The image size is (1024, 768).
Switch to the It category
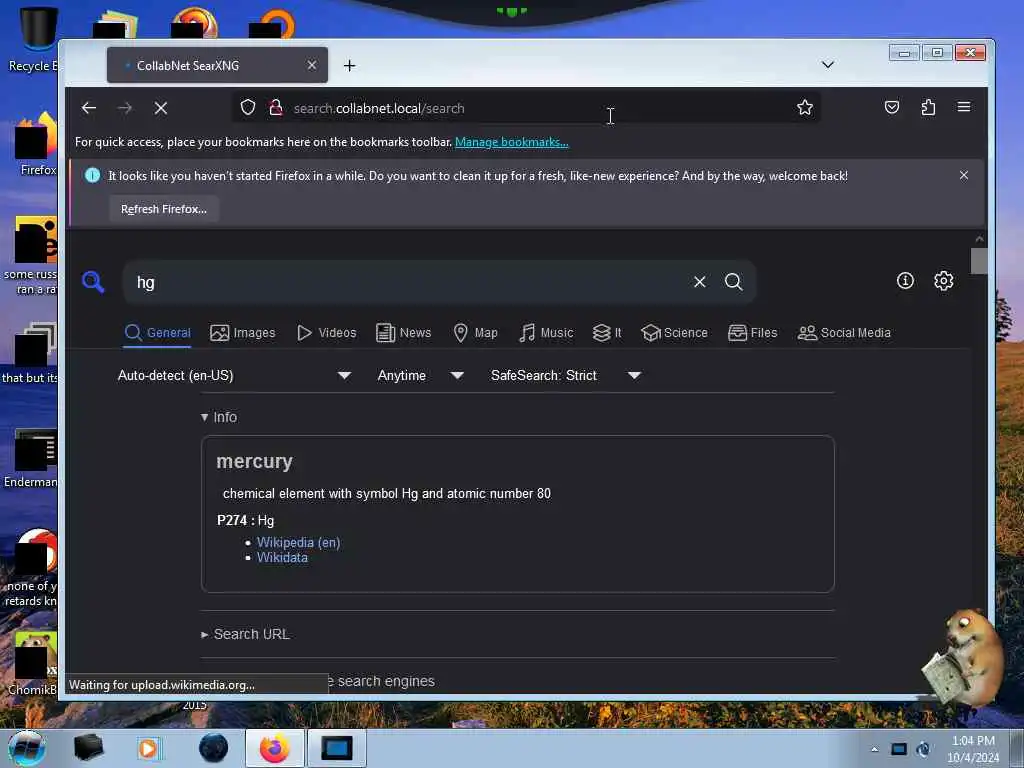click(x=607, y=332)
